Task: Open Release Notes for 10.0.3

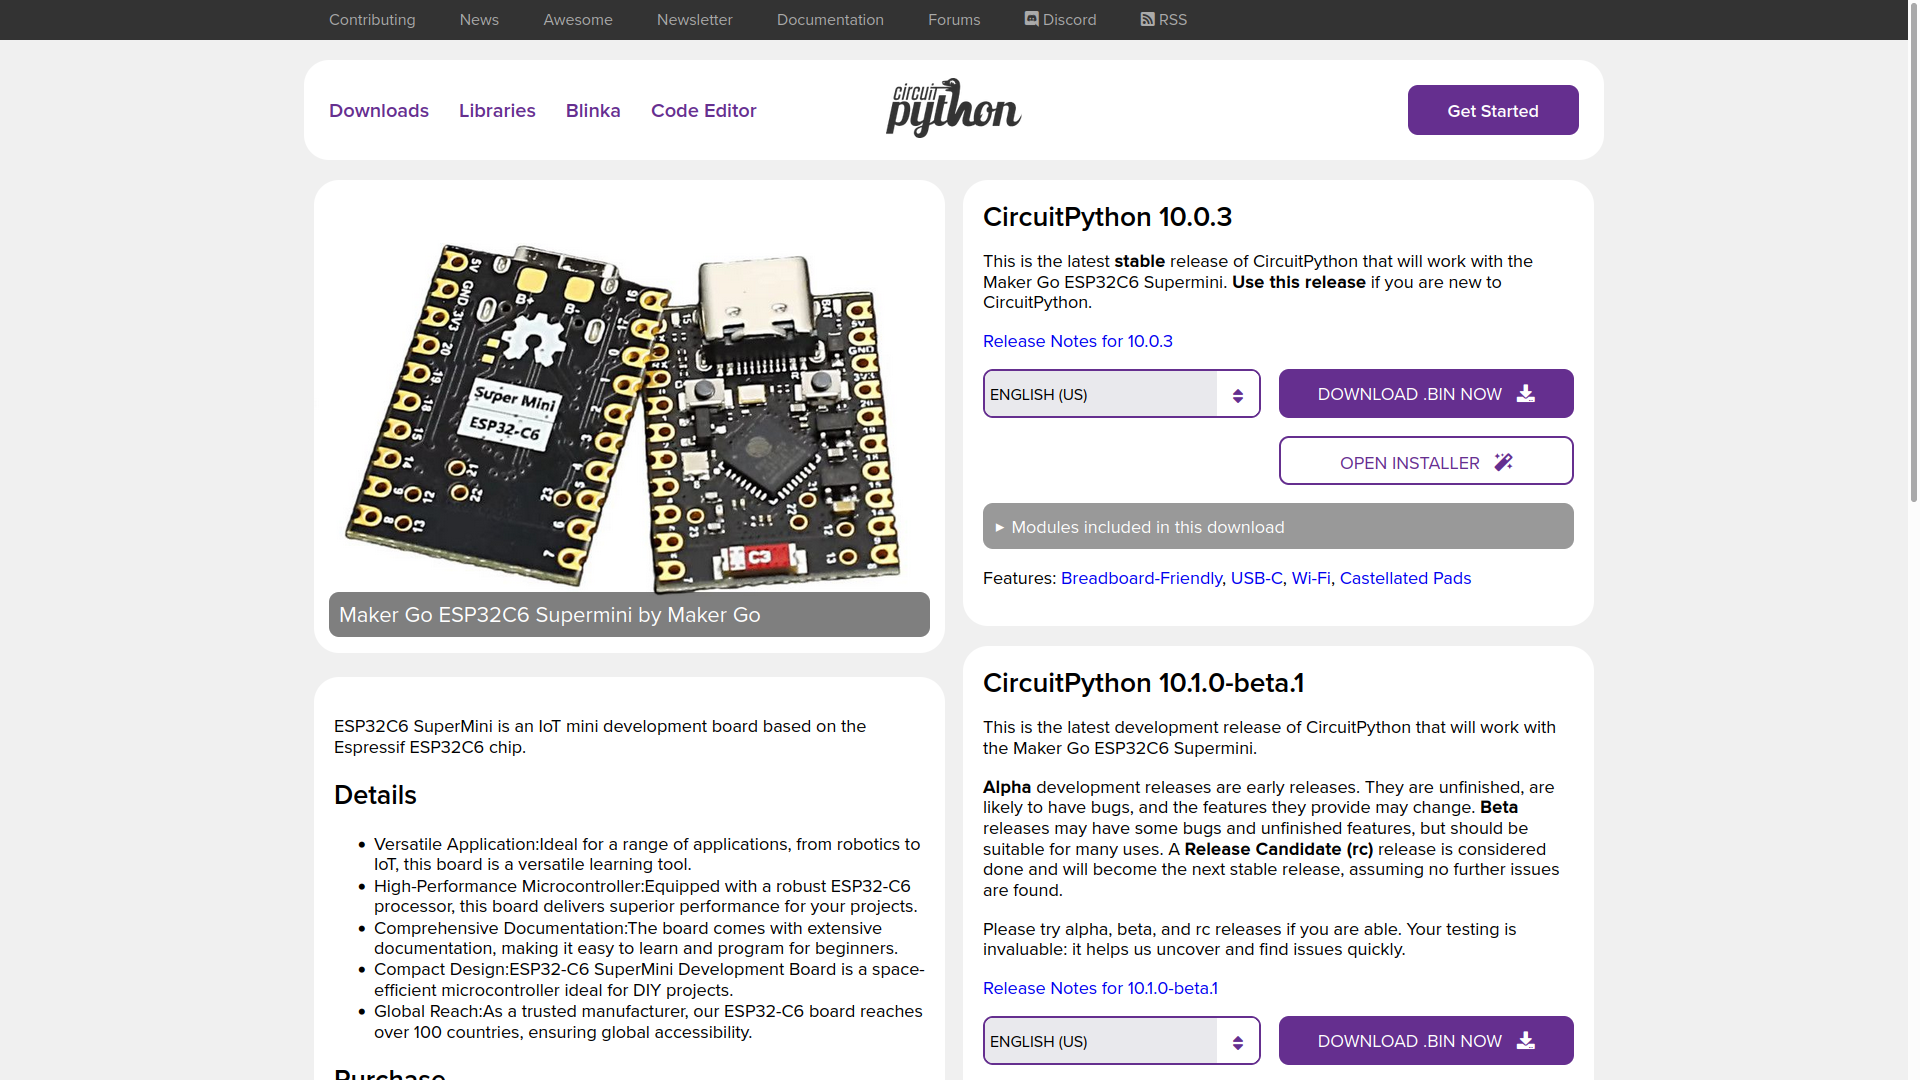Action: (x=1078, y=341)
